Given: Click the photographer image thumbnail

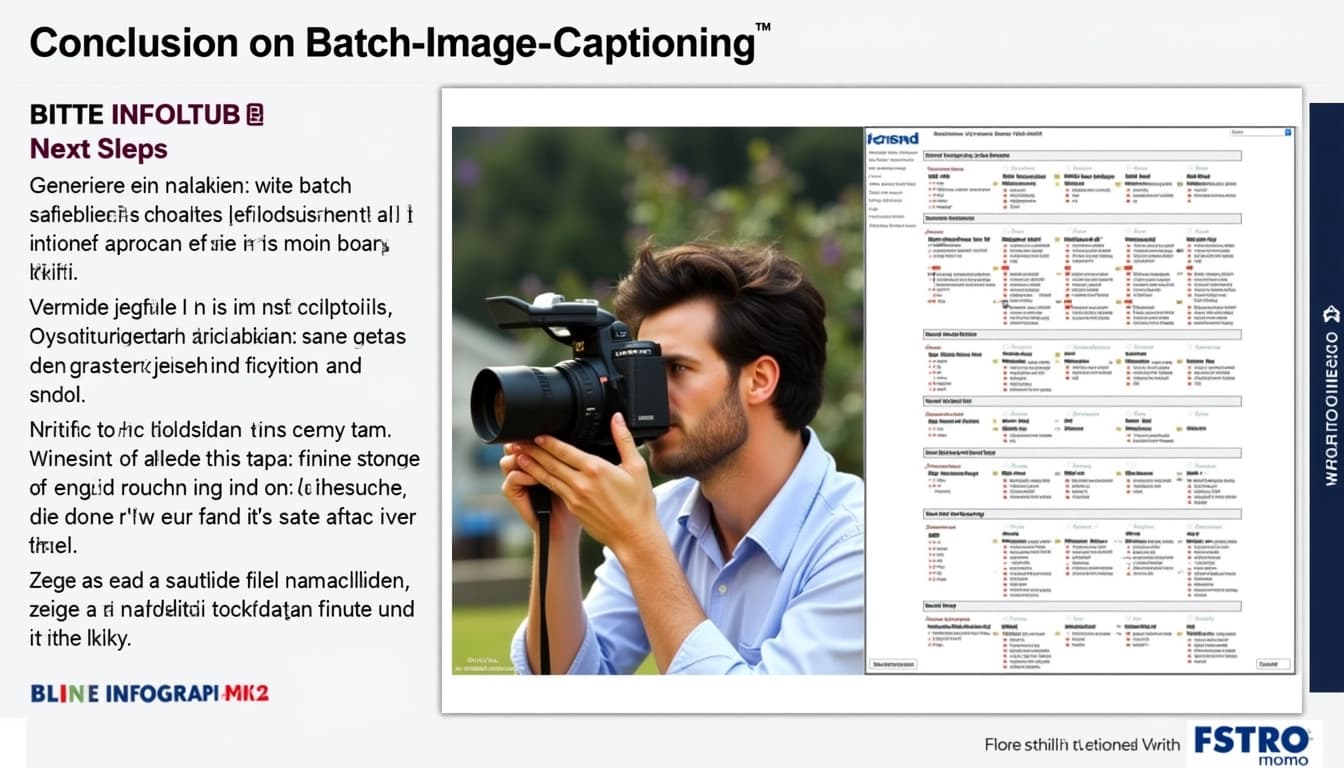Looking at the screenshot, I should click(657, 400).
